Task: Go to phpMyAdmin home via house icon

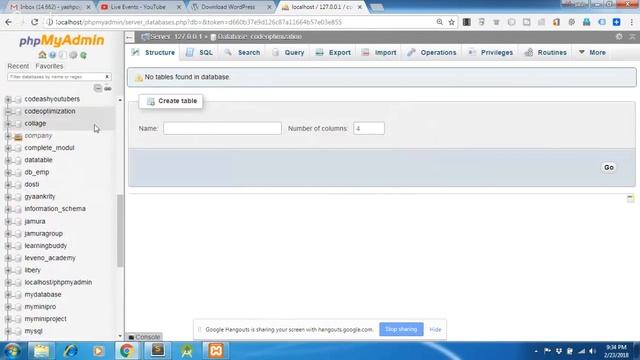Action: coord(42,55)
